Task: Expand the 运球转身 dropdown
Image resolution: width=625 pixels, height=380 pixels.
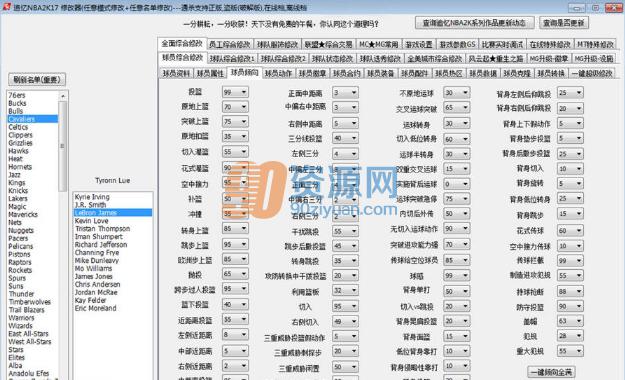Action: point(456,124)
